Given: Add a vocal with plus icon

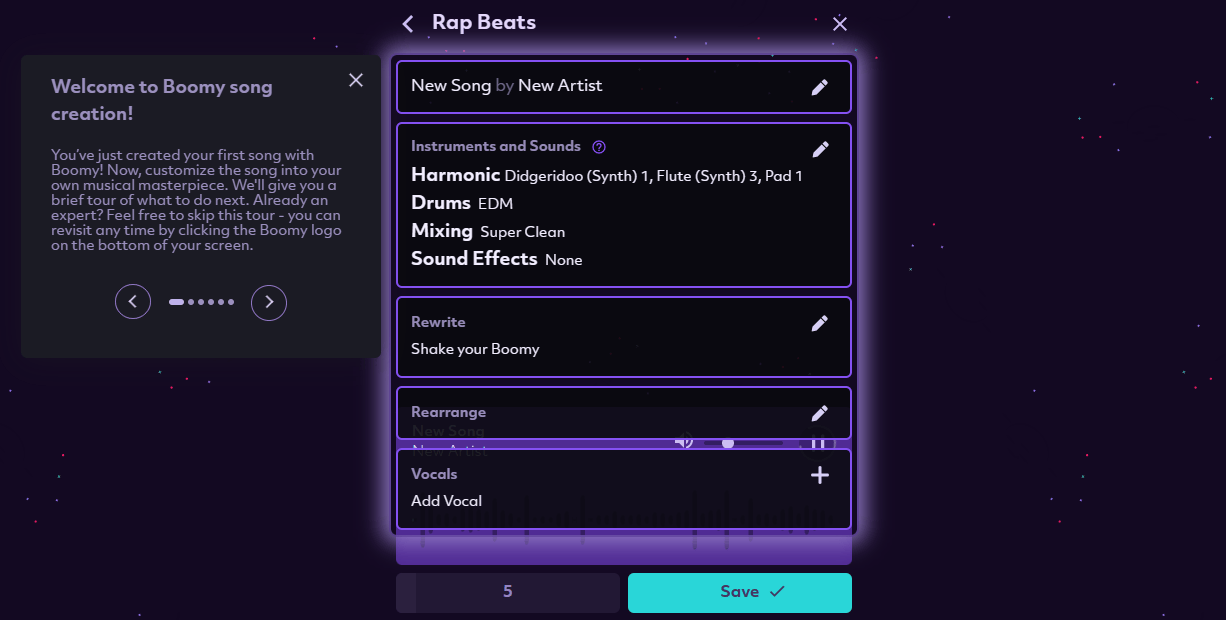Looking at the screenshot, I should tap(819, 475).
